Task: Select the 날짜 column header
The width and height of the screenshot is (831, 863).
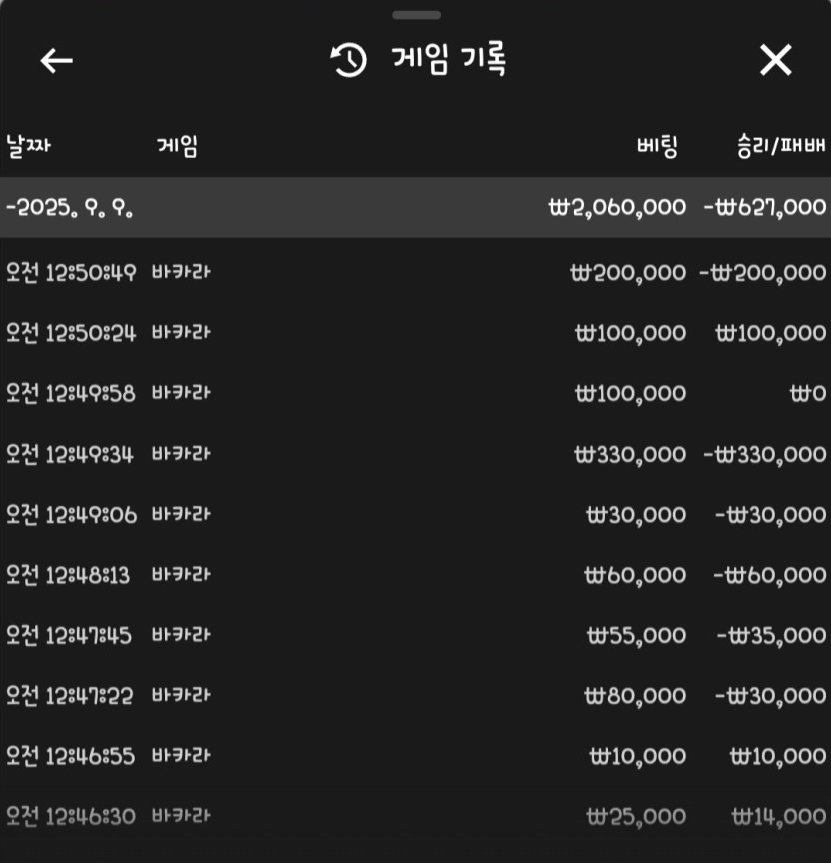Action: click(x=28, y=146)
